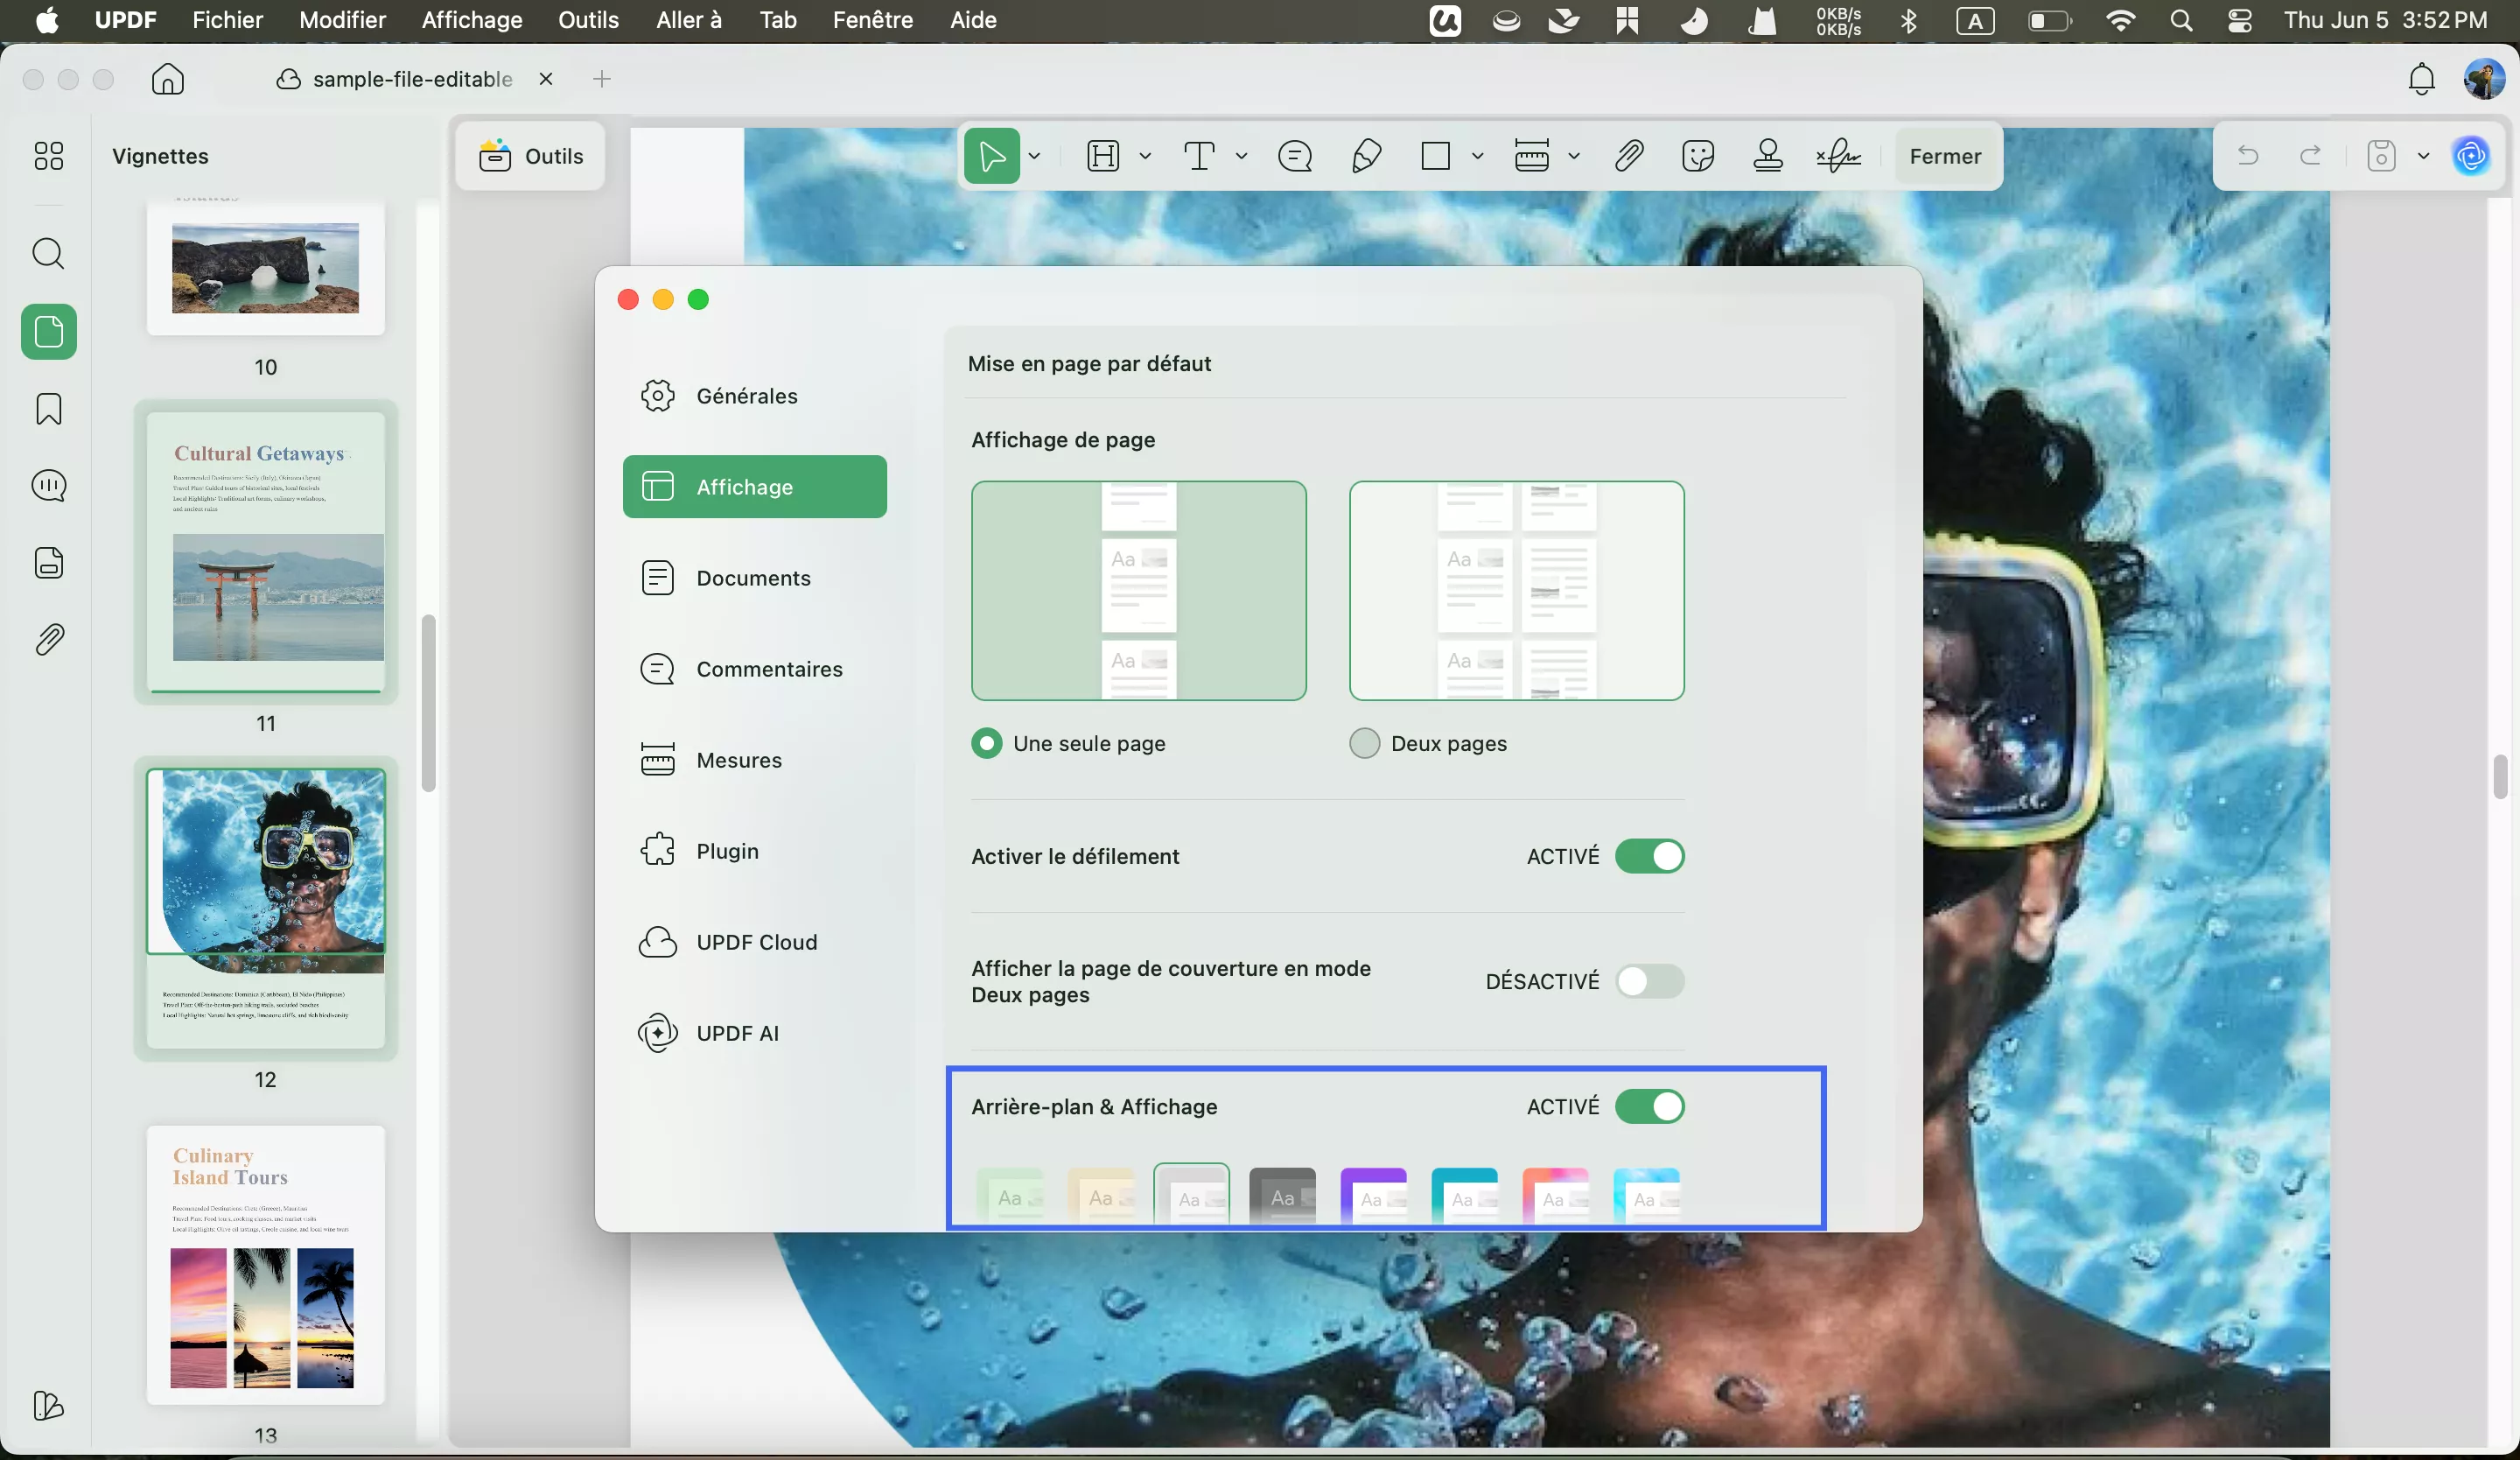The width and height of the screenshot is (2520, 1460).
Task: Open the Aller à menu
Action: (688, 20)
